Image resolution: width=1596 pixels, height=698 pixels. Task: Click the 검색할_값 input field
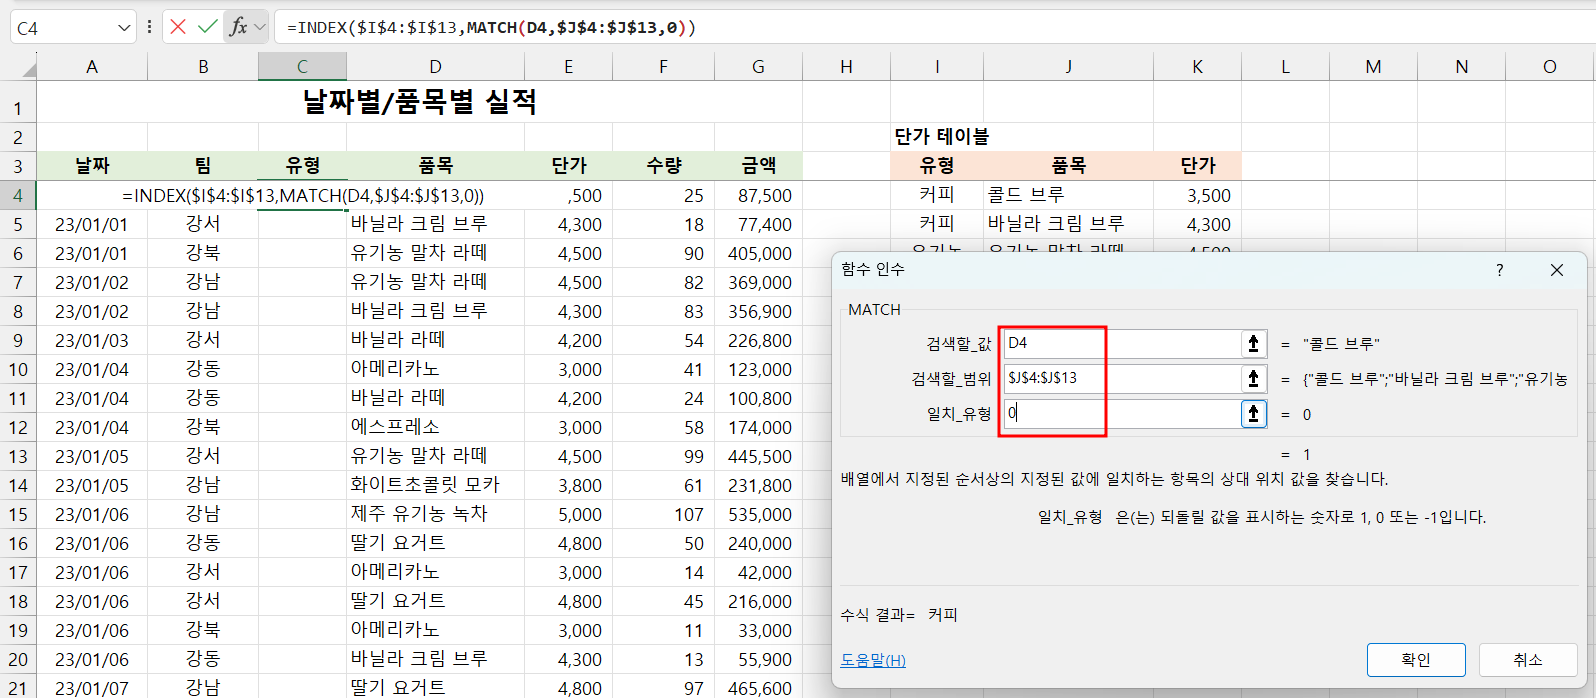point(1121,343)
